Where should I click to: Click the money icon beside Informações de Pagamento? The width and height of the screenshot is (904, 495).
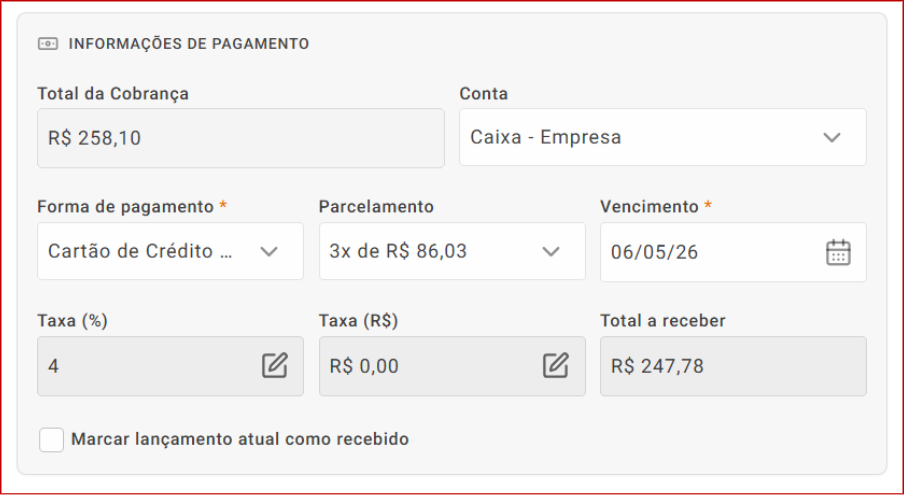[48, 44]
